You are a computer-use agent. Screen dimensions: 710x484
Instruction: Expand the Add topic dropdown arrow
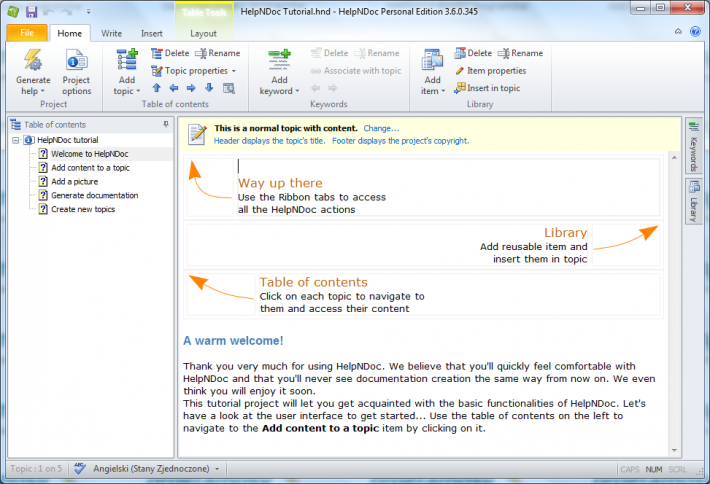(x=138, y=91)
